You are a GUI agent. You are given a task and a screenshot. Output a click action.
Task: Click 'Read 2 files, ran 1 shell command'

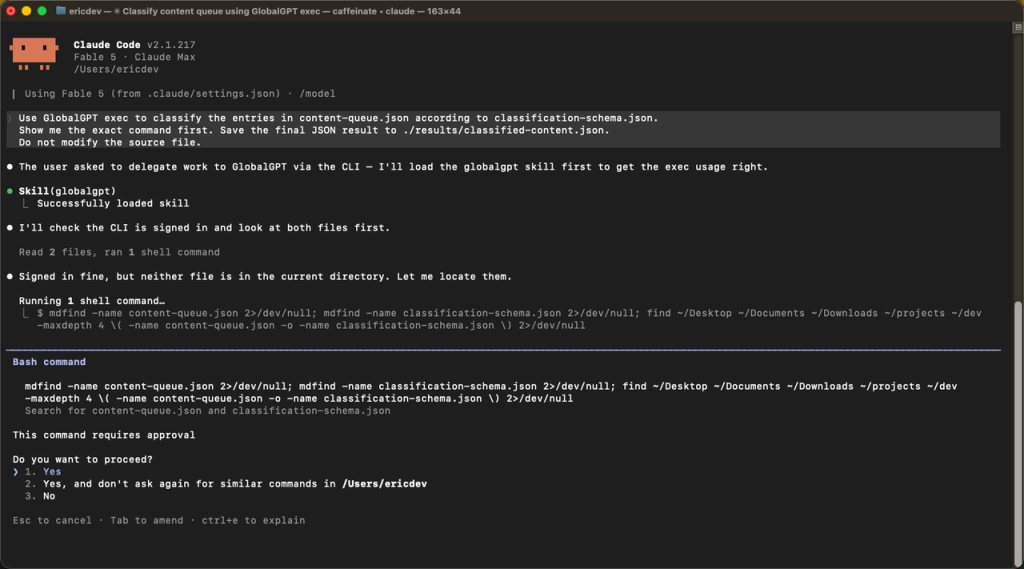pos(120,252)
